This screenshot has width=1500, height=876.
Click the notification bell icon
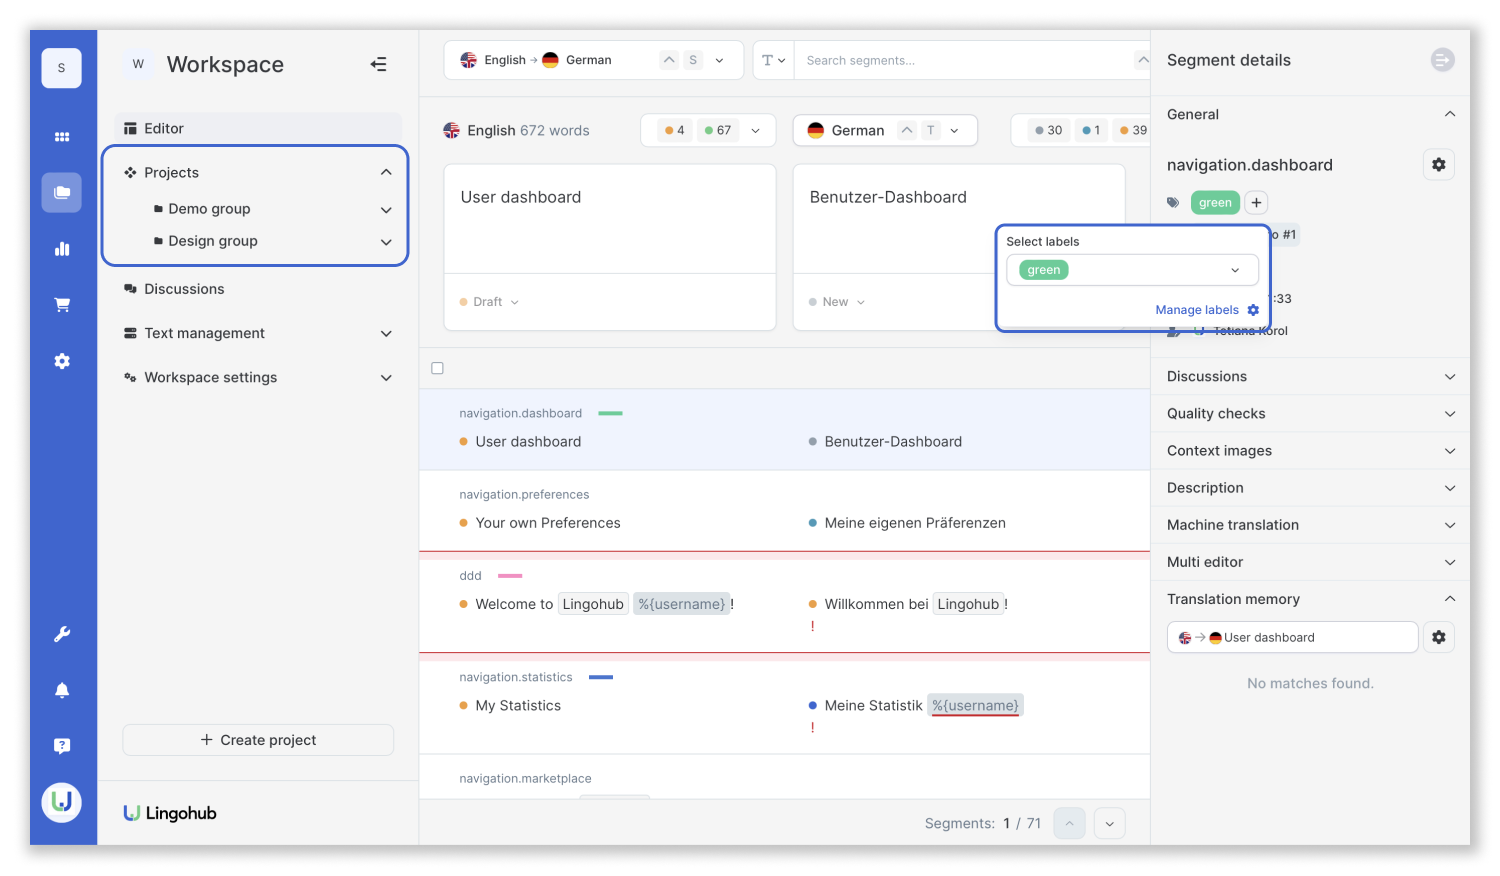coord(62,690)
